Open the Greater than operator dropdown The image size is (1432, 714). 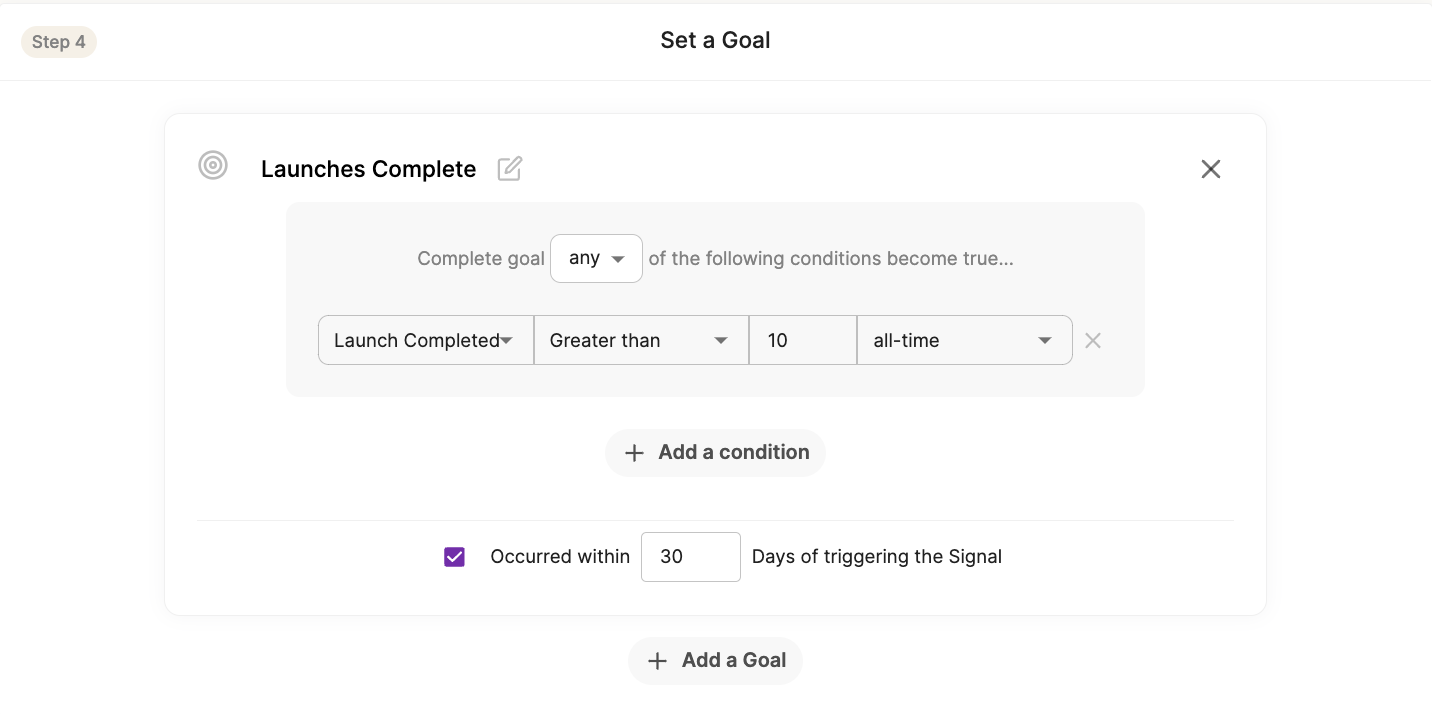click(x=640, y=341)
